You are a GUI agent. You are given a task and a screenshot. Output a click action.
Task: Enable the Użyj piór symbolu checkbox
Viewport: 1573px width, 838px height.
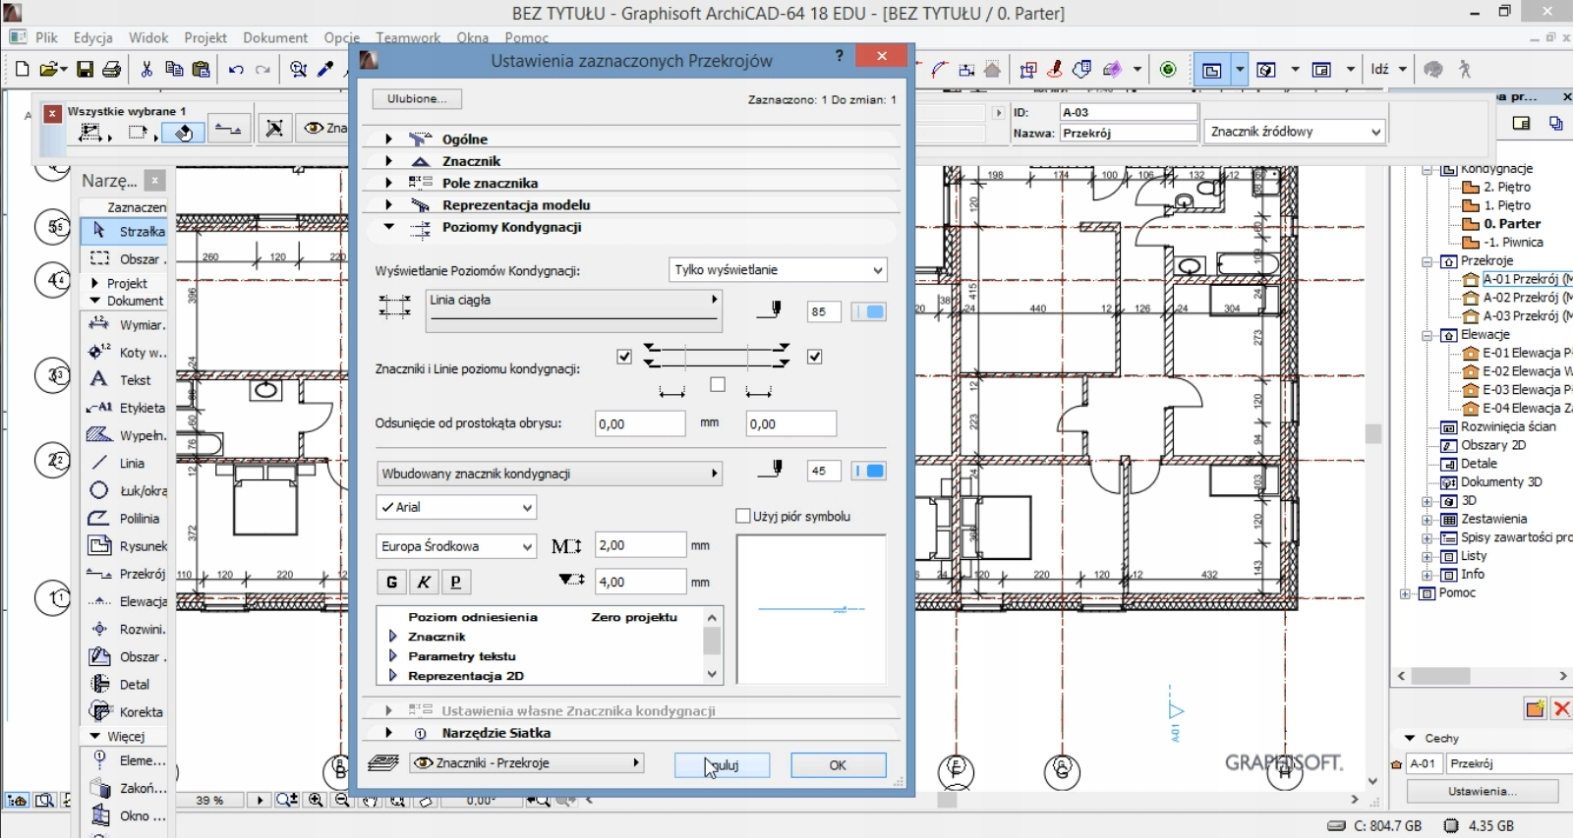tap(743, 516)
